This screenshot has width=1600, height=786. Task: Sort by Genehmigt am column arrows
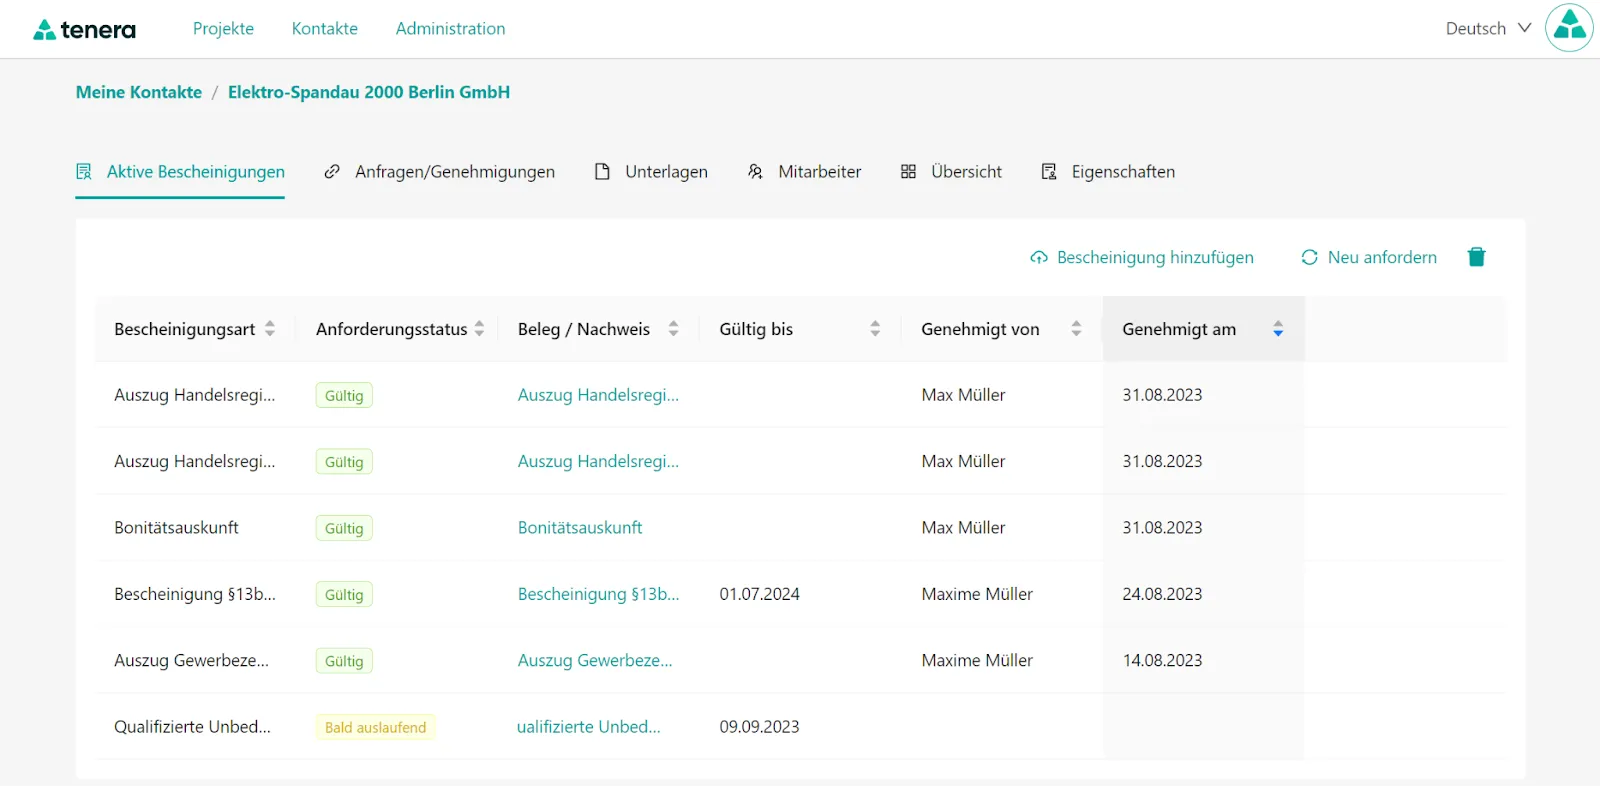click(1278, 329)
